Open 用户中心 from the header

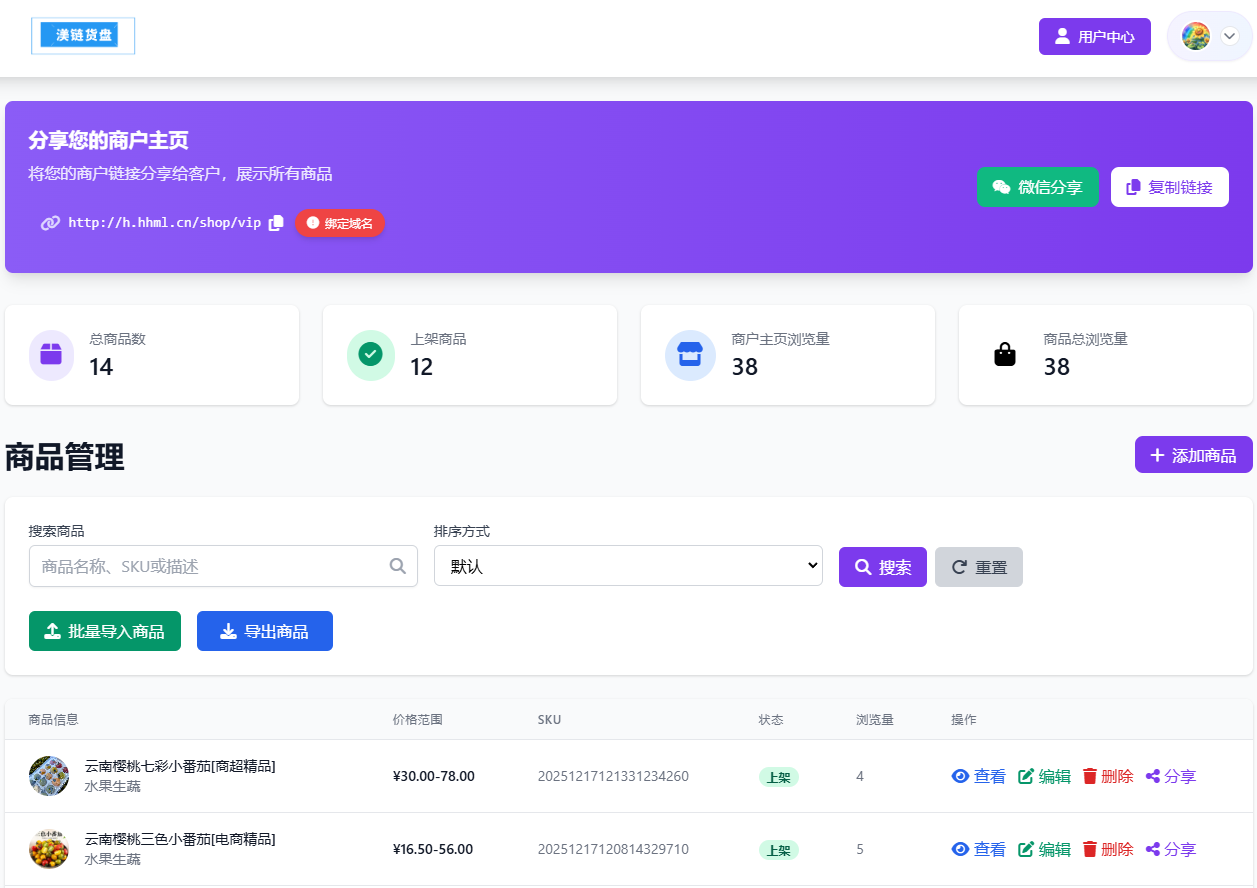pyautogui.click(x=1094, y=37)
